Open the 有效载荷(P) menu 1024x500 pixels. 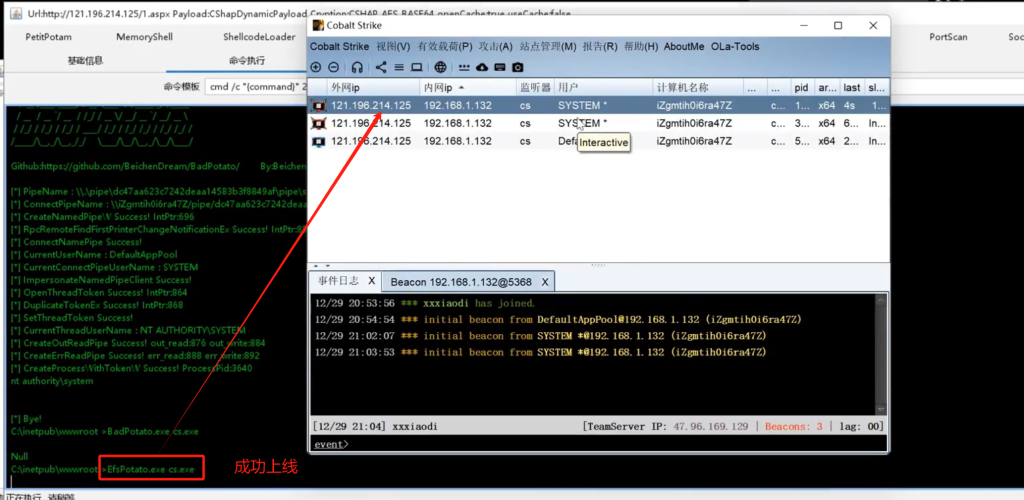click(445, 46)
